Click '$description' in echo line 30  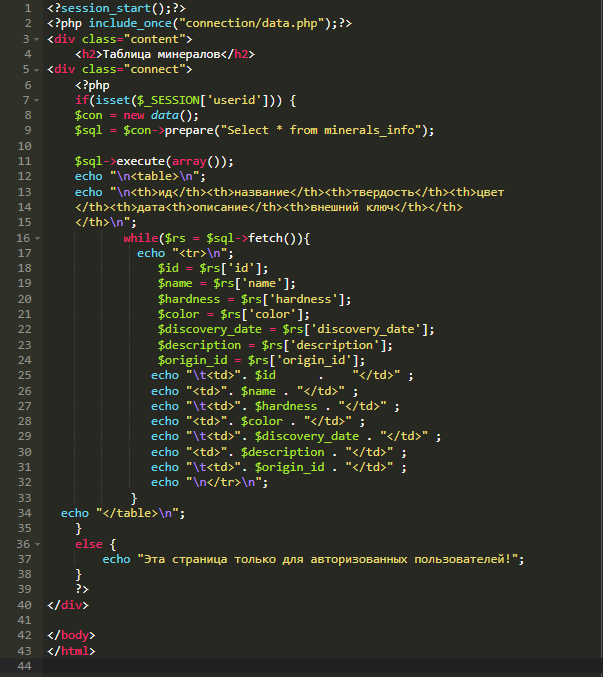282,452
